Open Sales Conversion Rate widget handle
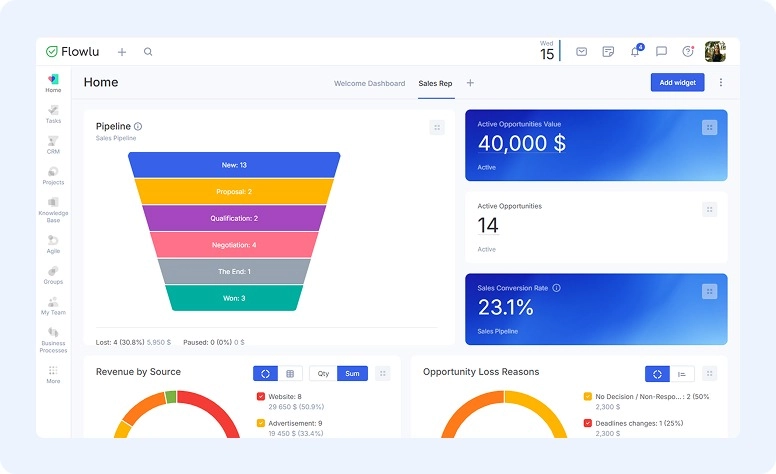Image resolution: width=776 pixels, height=474 pixels. [709, 291]
